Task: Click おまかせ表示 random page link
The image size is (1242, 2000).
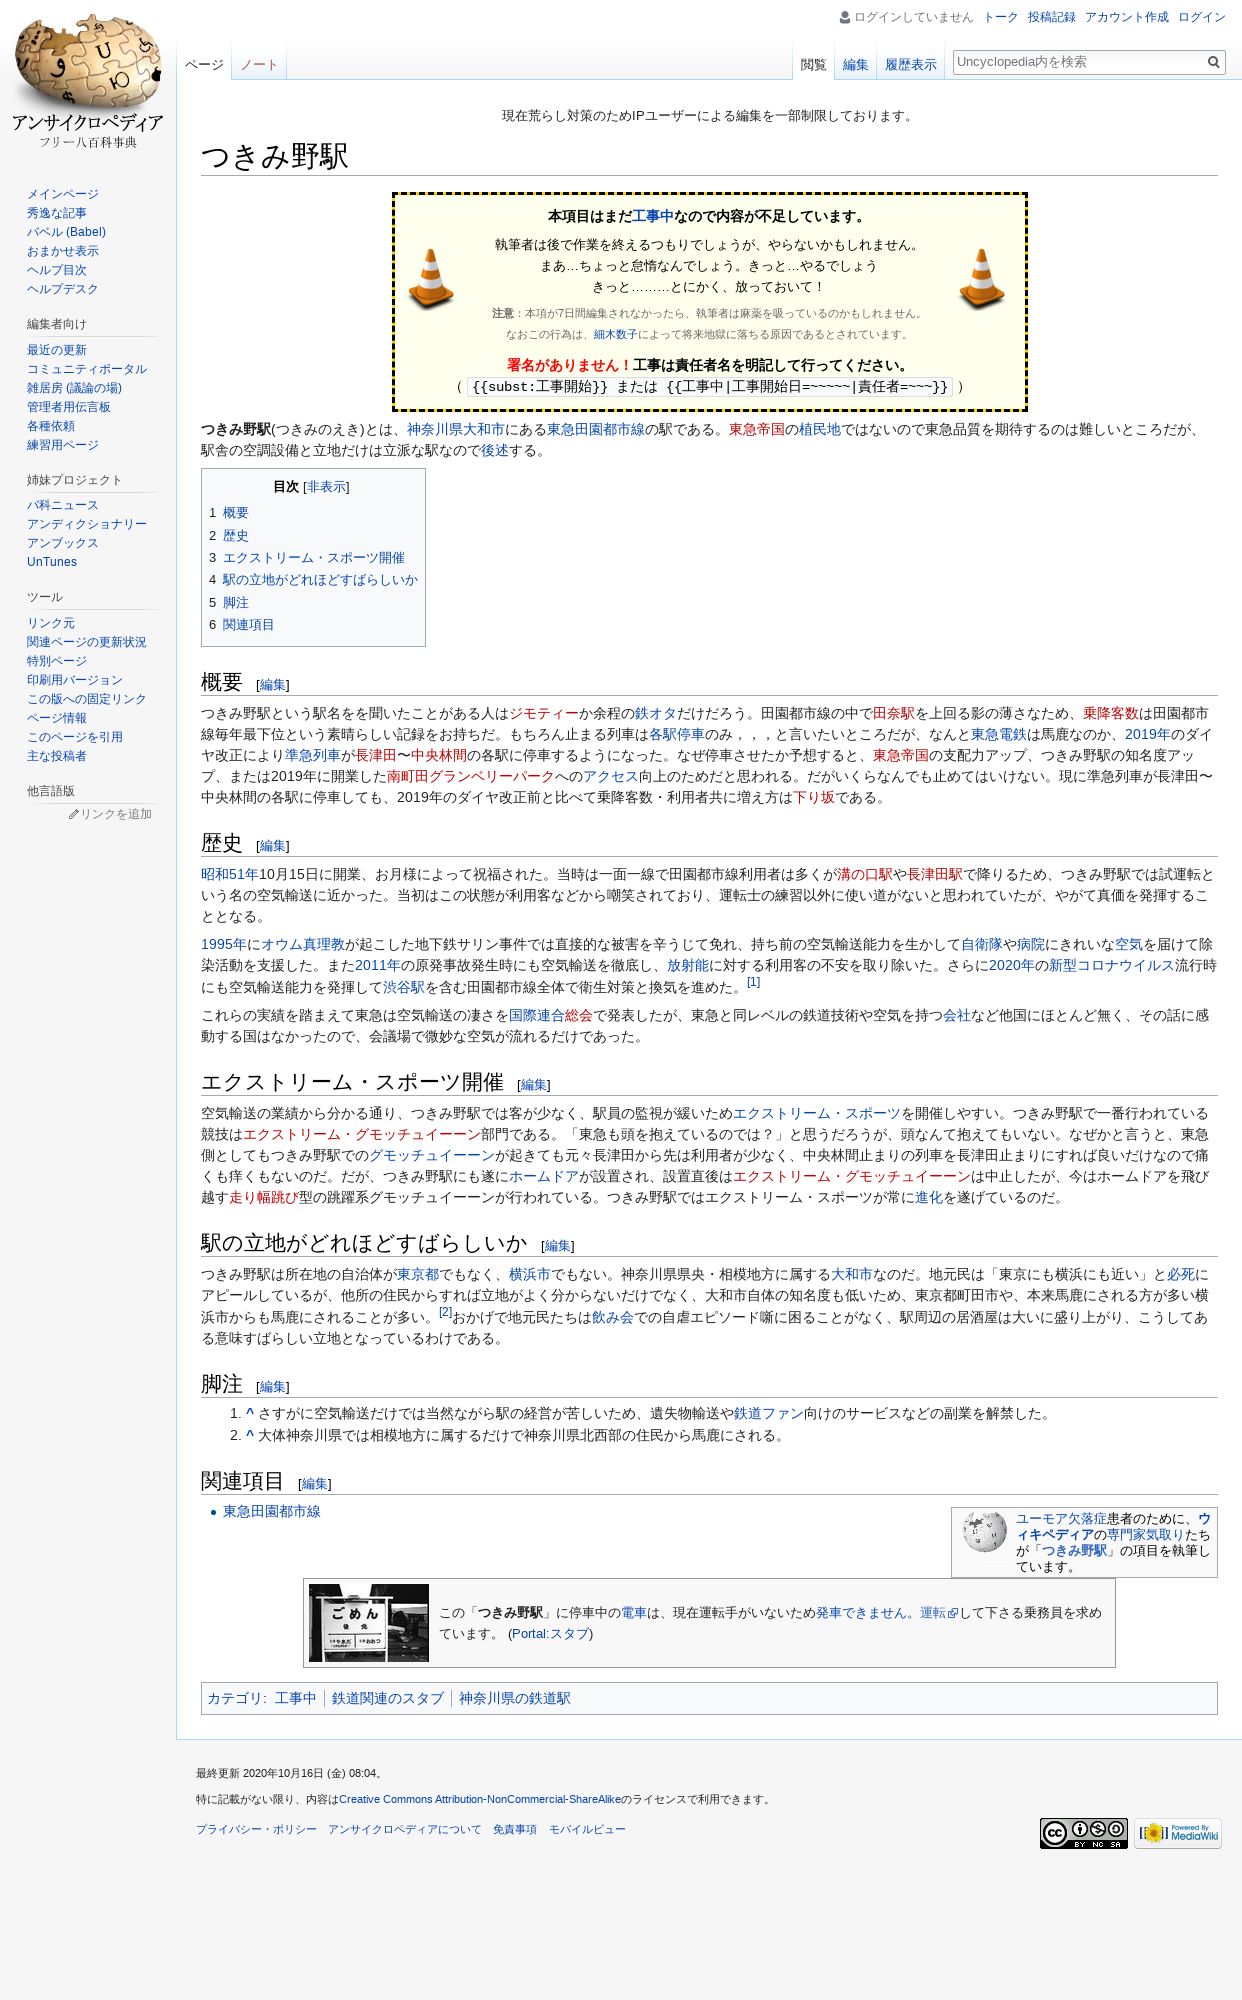Action: click(63, 251)
